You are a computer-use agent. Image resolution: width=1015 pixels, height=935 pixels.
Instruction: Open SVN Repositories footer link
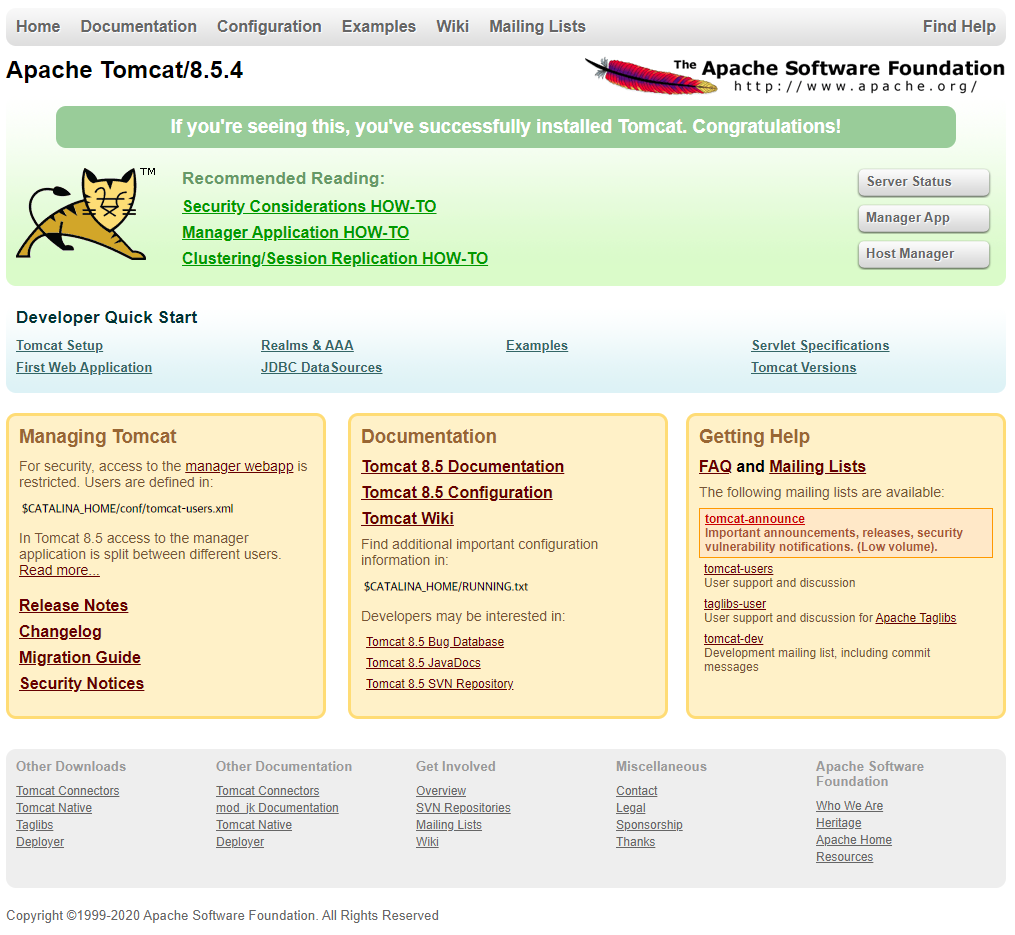[x=463, y=808]
